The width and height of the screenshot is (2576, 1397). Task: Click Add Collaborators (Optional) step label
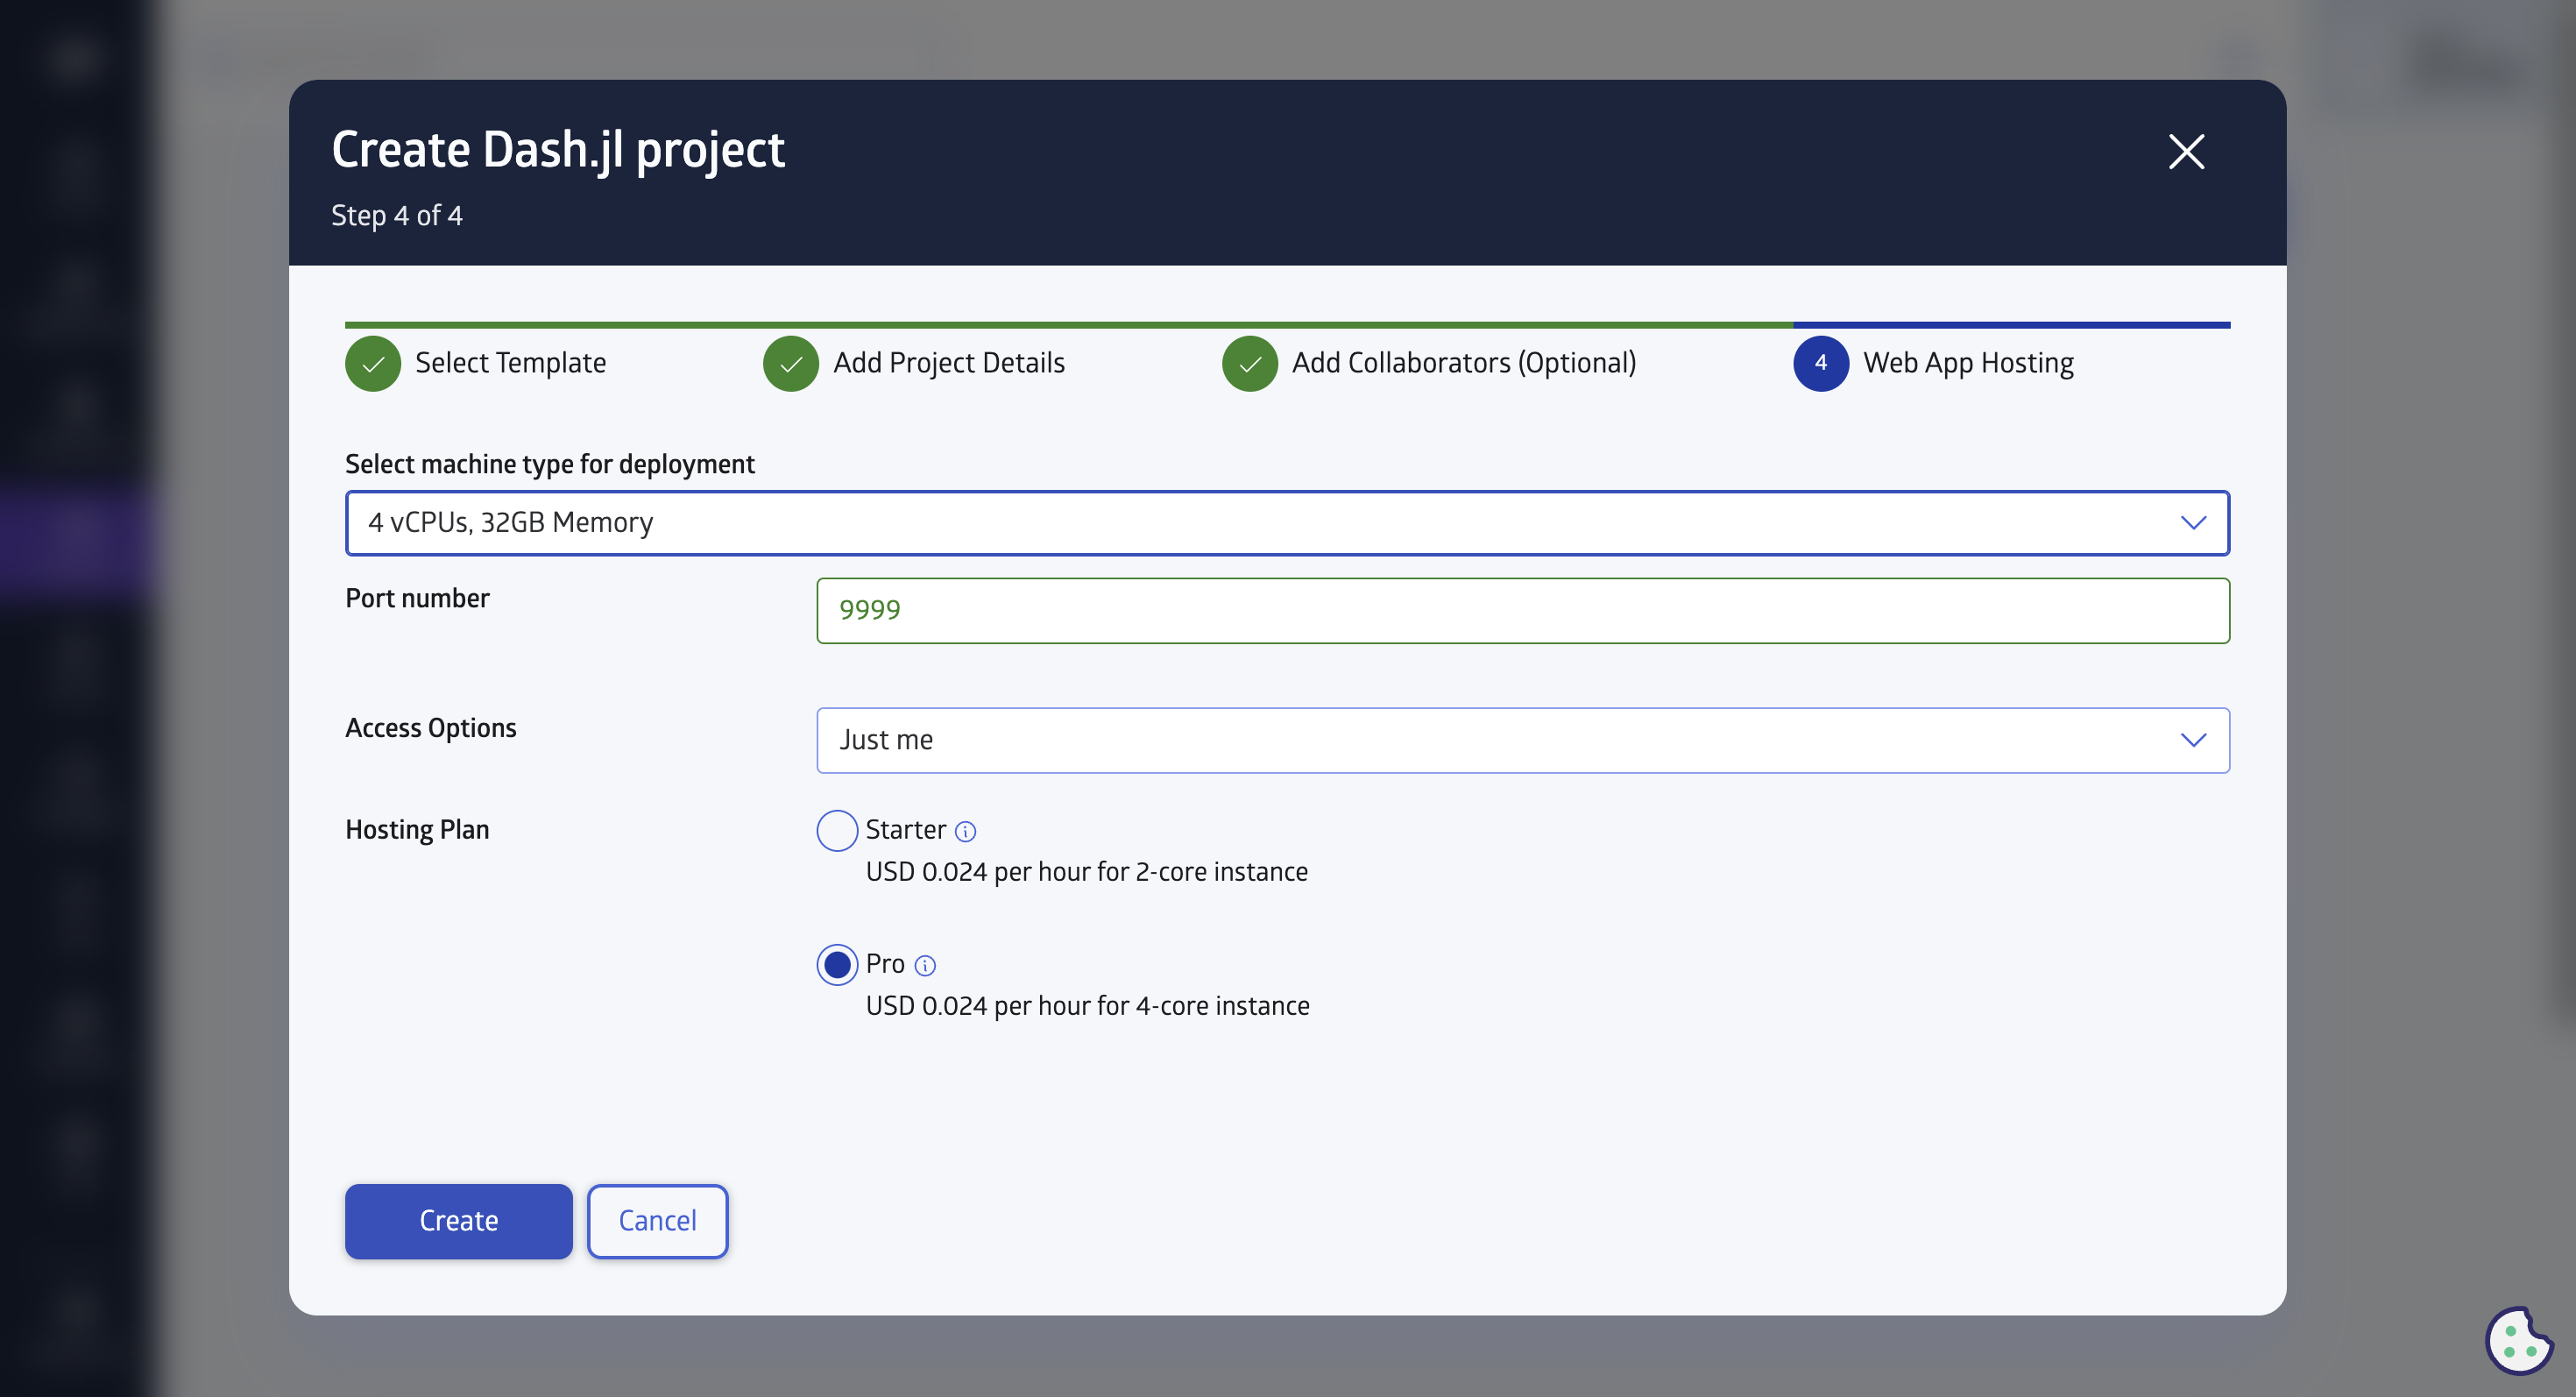(x=1464, y=363)
